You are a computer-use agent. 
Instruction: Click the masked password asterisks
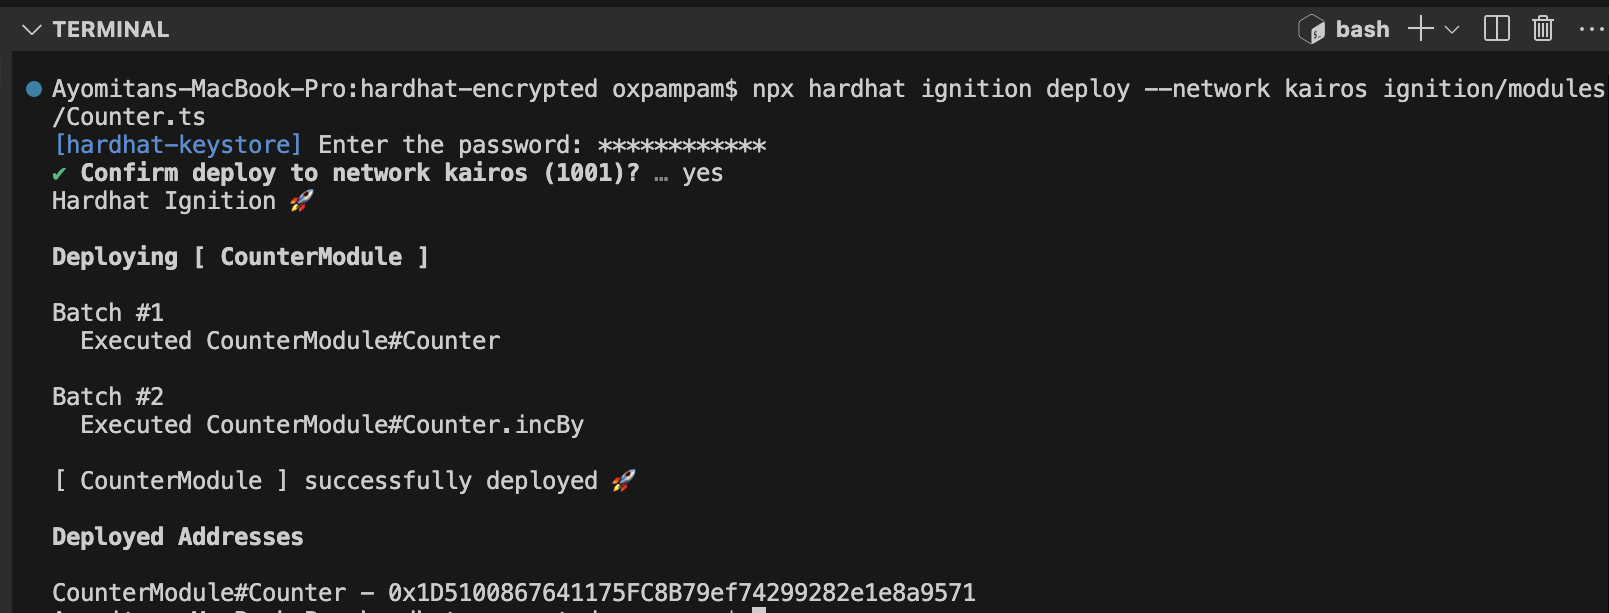(x=682, y=146)
